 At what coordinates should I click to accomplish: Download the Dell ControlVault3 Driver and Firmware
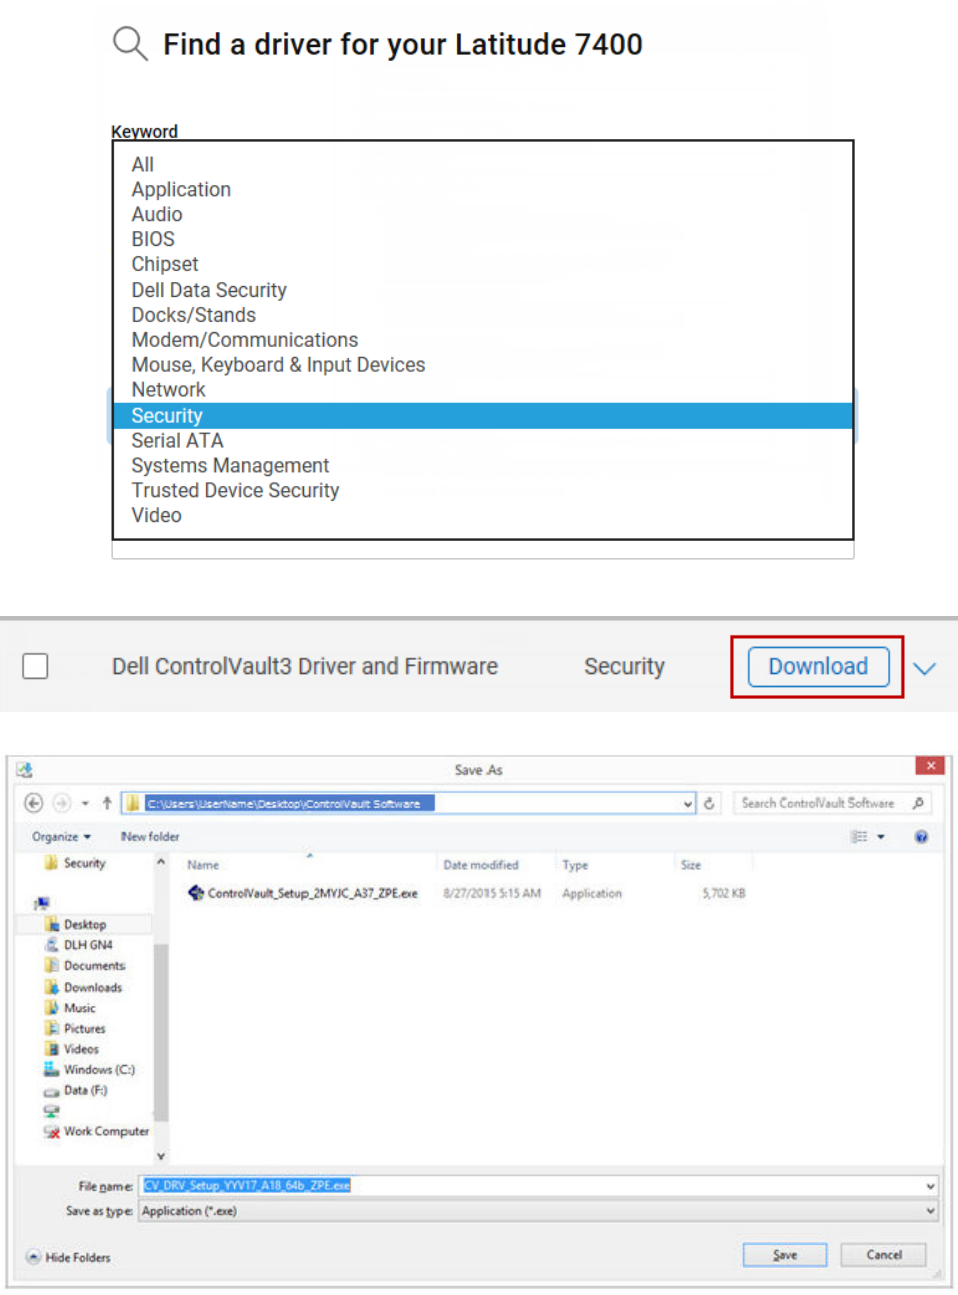pyautogui.click(x=818, y=667)
